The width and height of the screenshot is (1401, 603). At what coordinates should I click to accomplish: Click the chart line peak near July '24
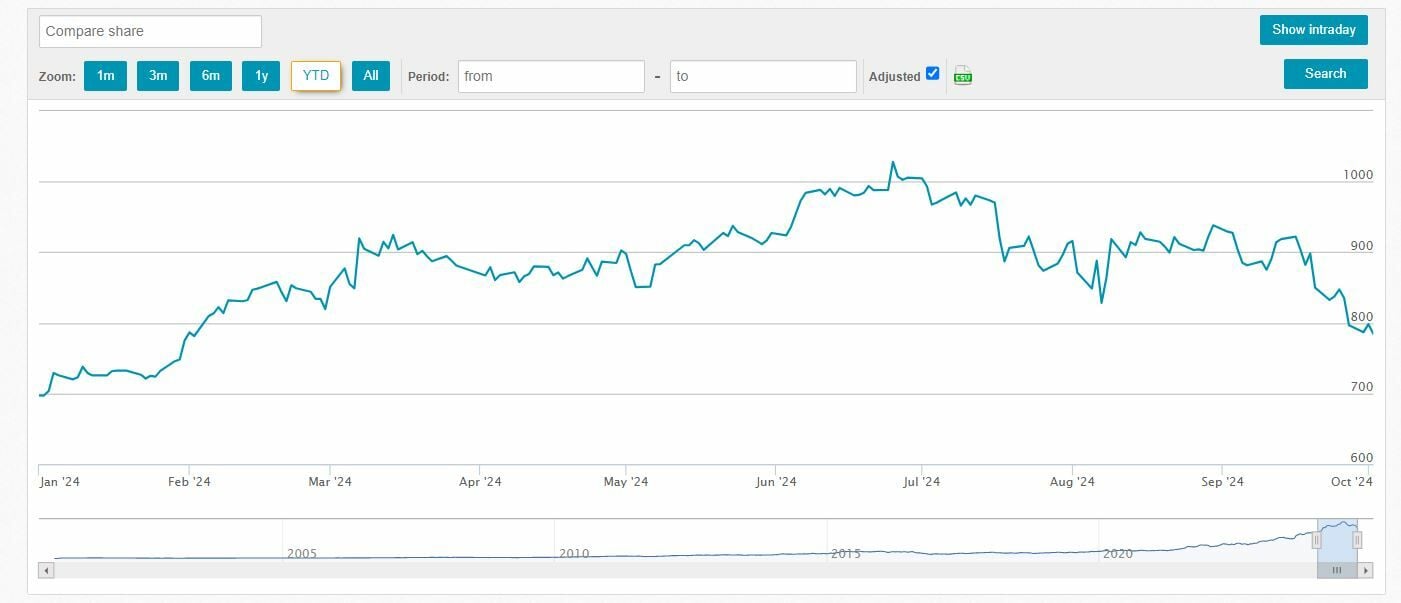pyautogui.click(x=893, y=162)
